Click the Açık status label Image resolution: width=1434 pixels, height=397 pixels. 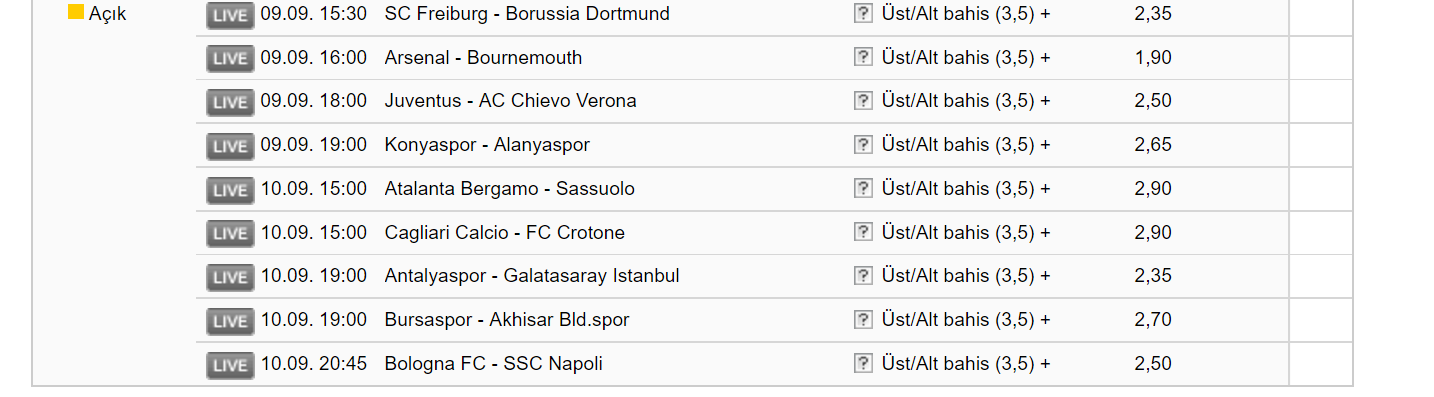pos(108,14)
